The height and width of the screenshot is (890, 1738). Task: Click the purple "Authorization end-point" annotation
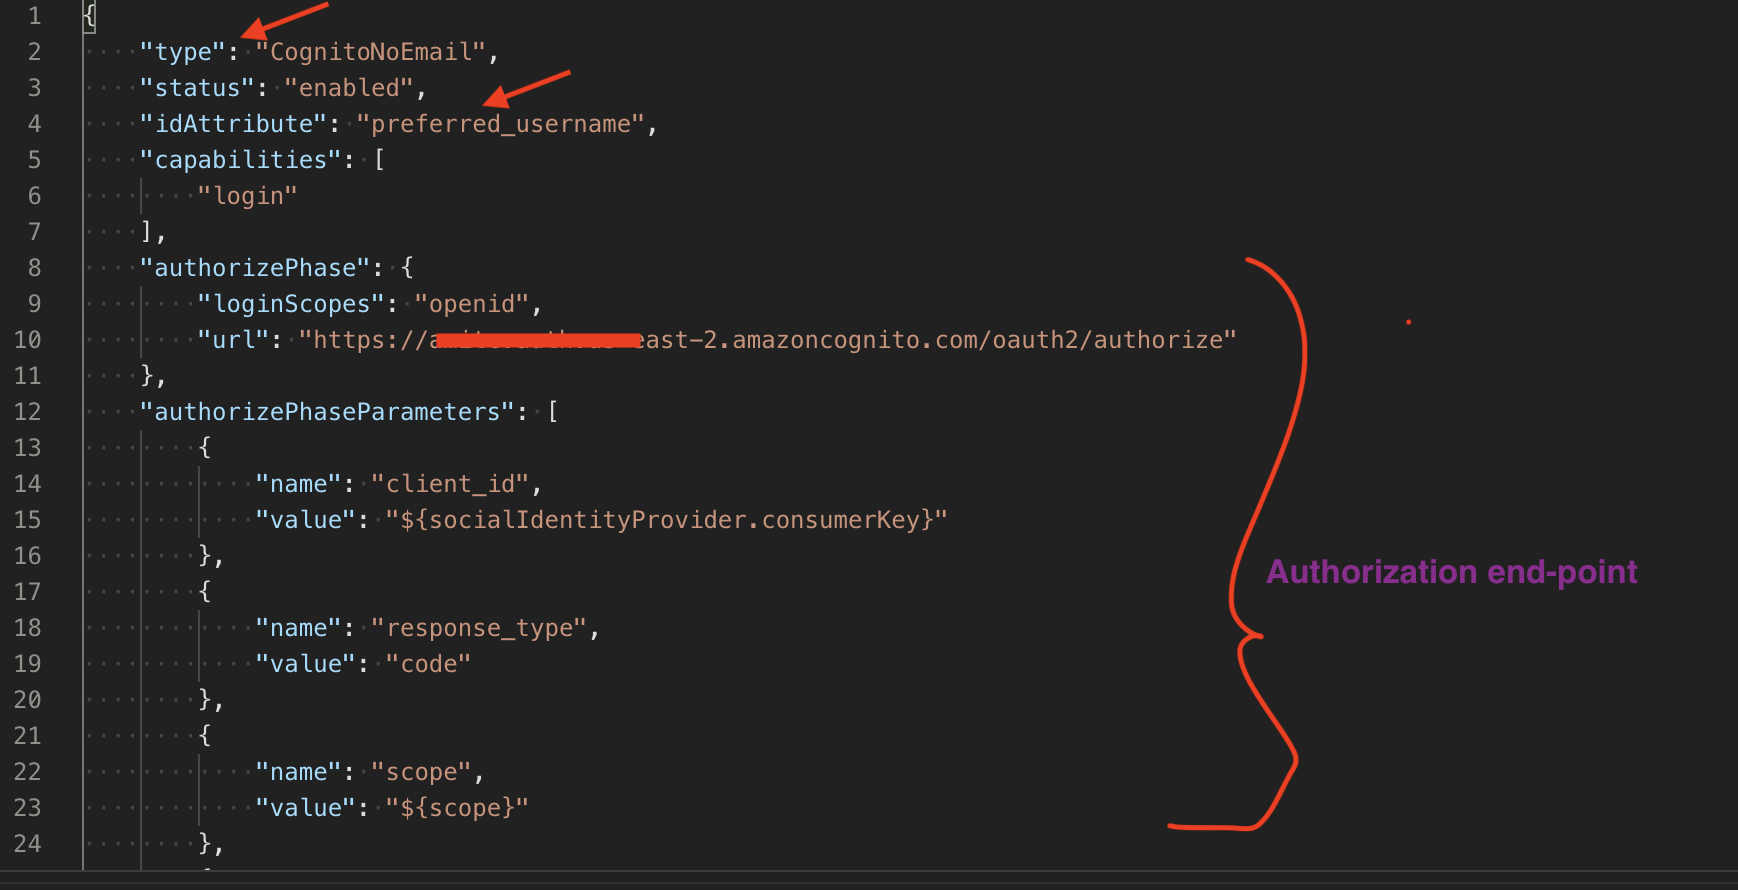(1451, 572)
